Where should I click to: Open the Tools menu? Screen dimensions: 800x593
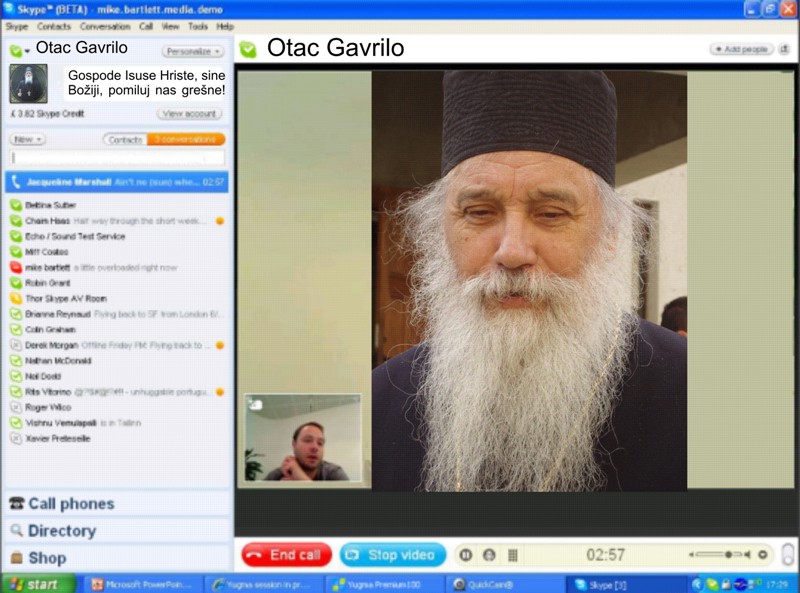[x=198, y=26]
